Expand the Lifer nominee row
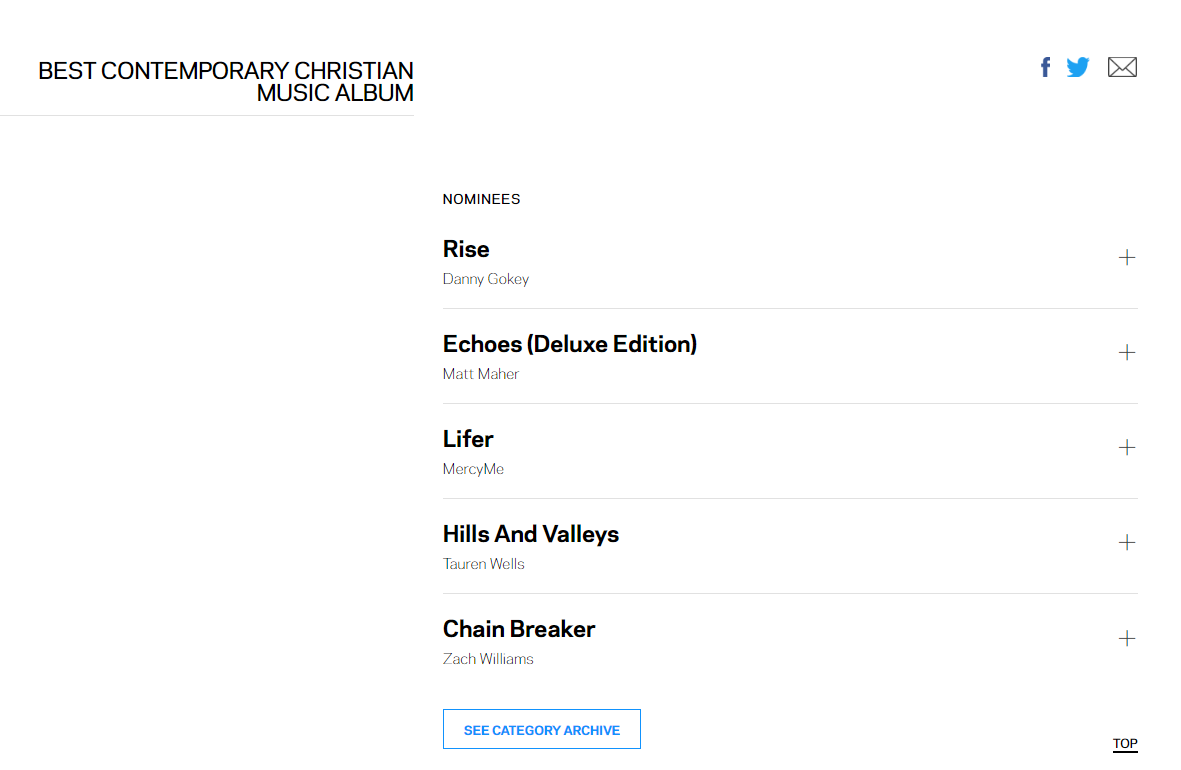 pos(1127,448)
